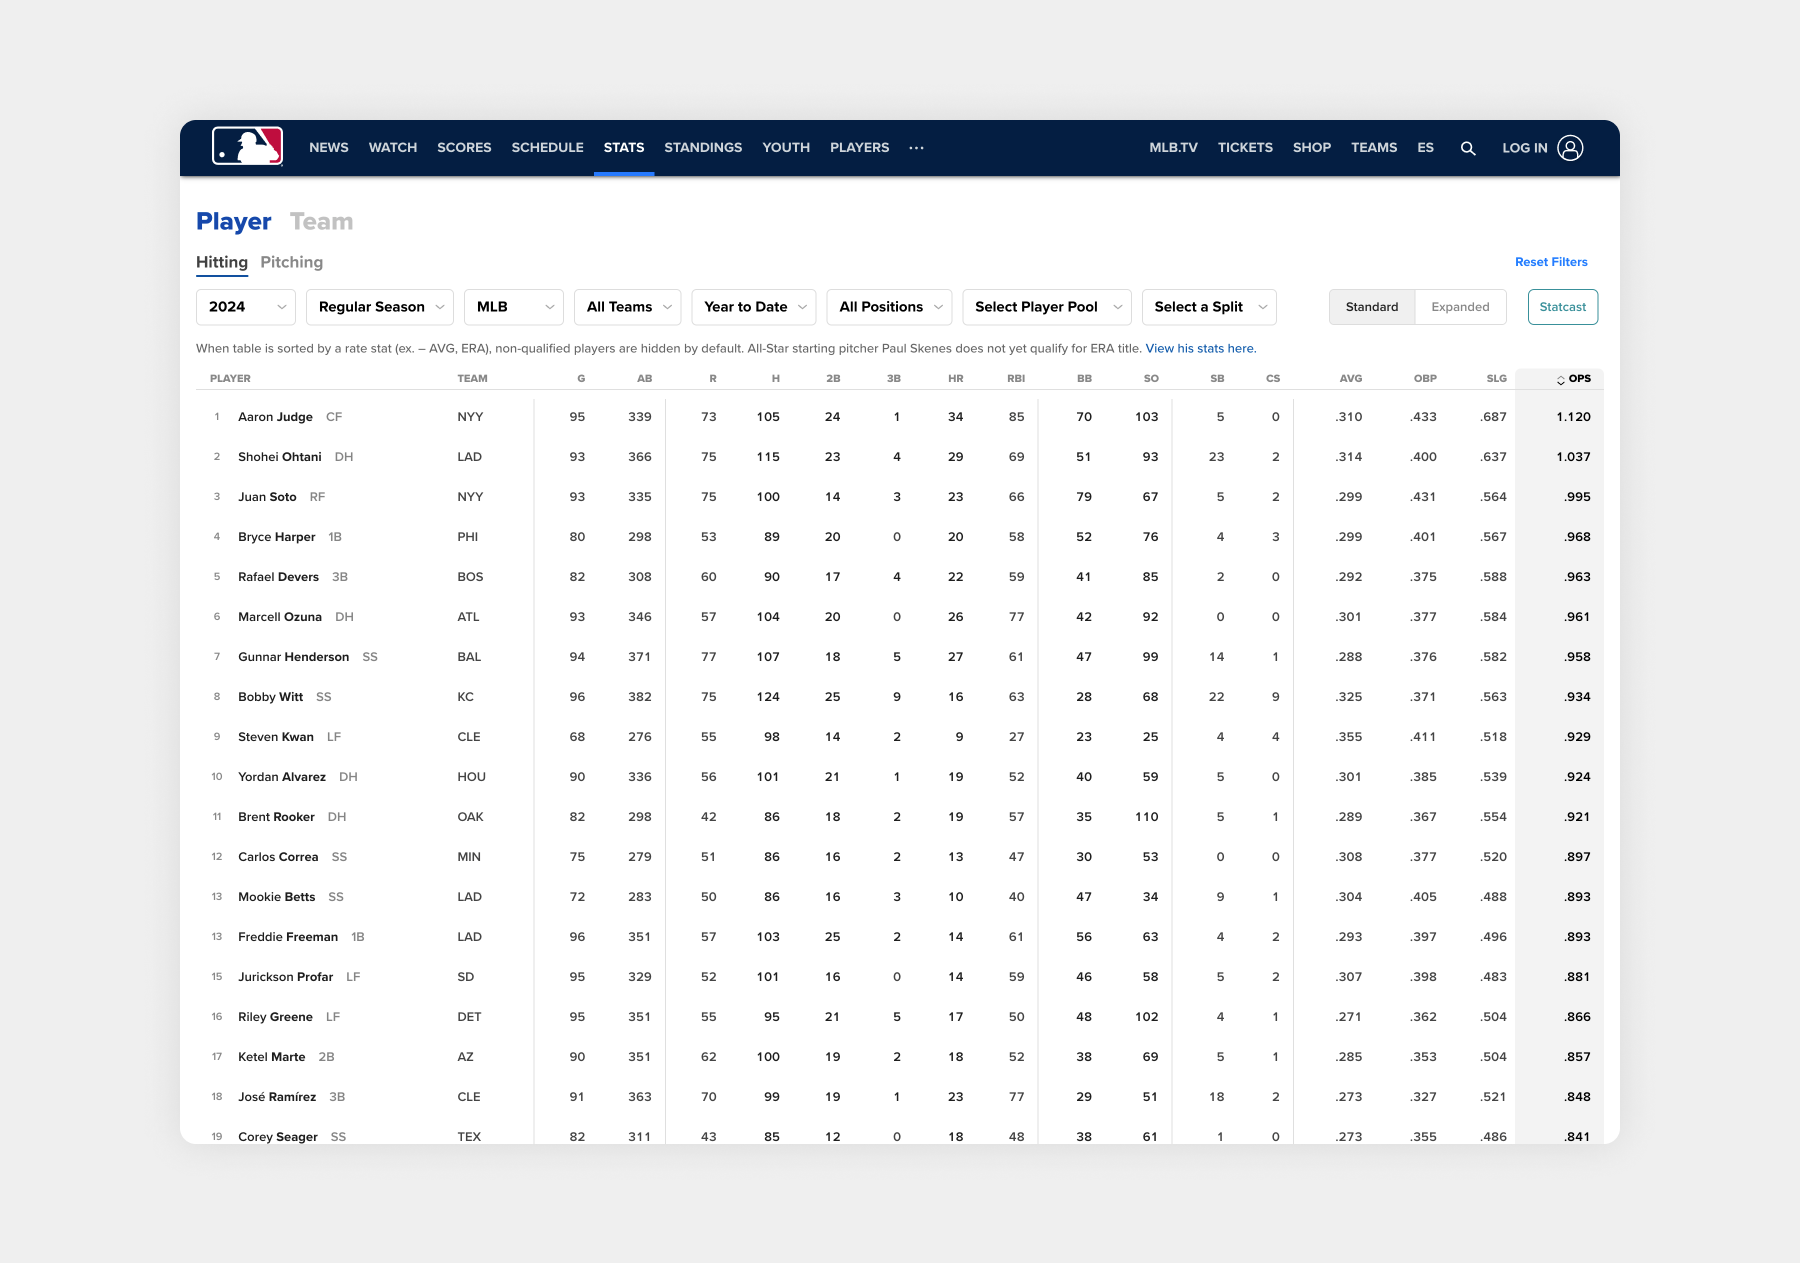Open Marcell Ozuna player page

coord(280,617)
